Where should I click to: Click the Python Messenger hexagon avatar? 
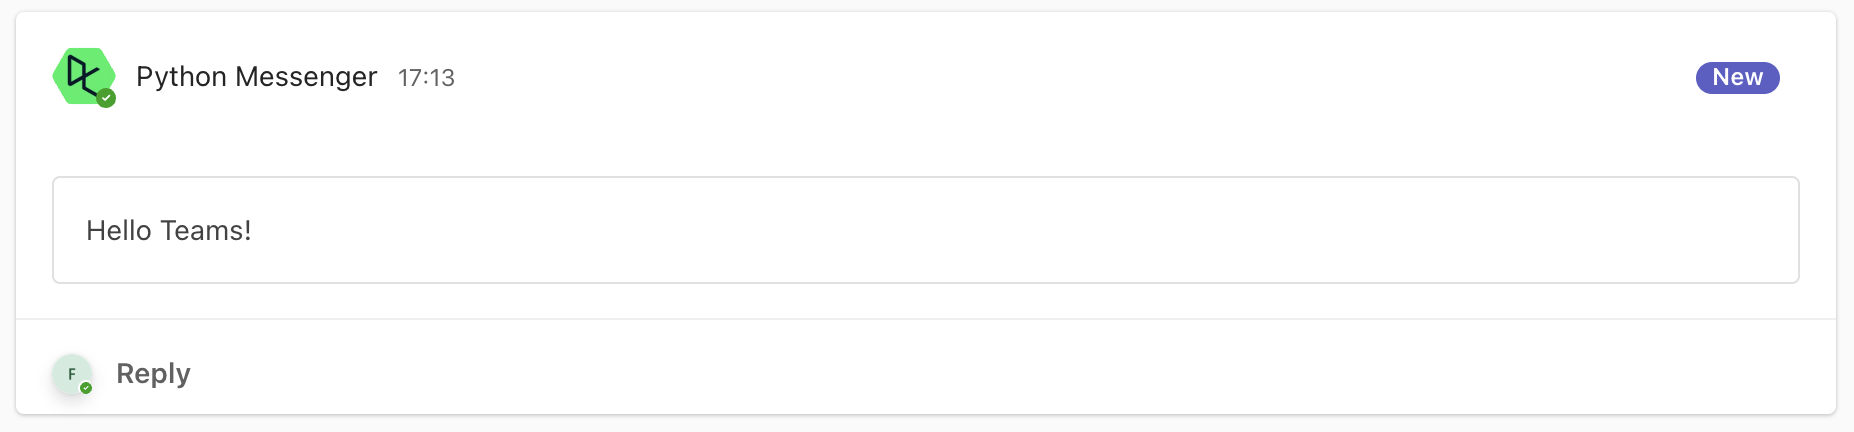click(x=84, y=76)
